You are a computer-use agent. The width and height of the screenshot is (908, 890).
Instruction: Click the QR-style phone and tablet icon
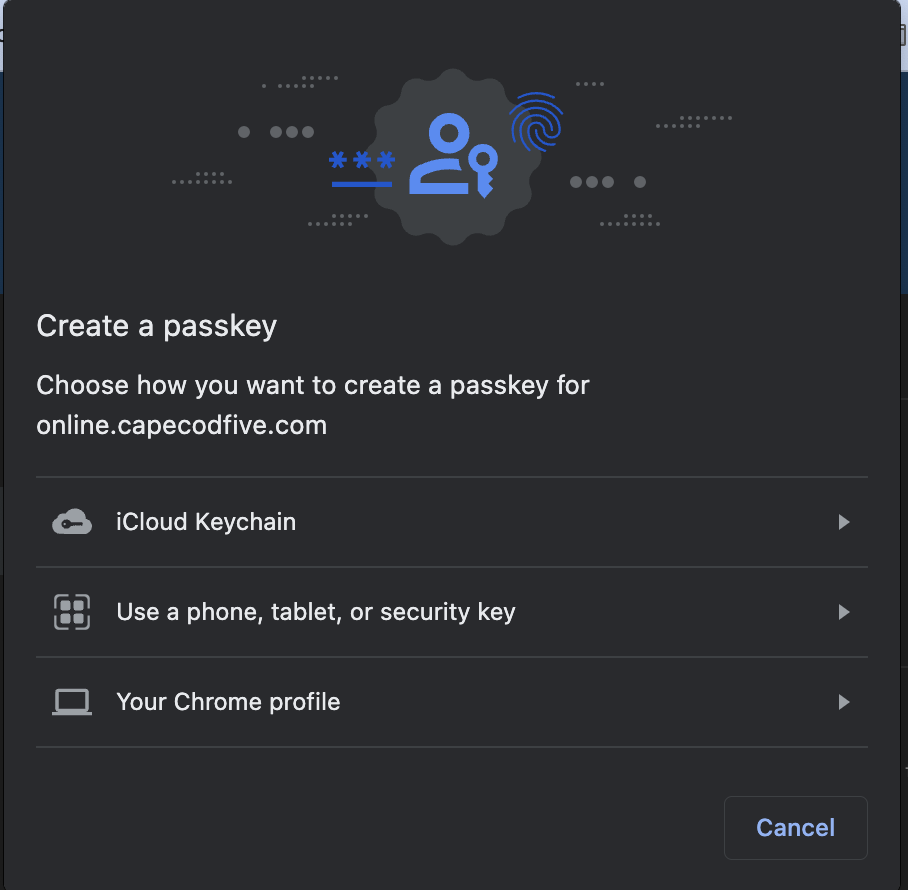pyautogui.click(x=72, y=612)
